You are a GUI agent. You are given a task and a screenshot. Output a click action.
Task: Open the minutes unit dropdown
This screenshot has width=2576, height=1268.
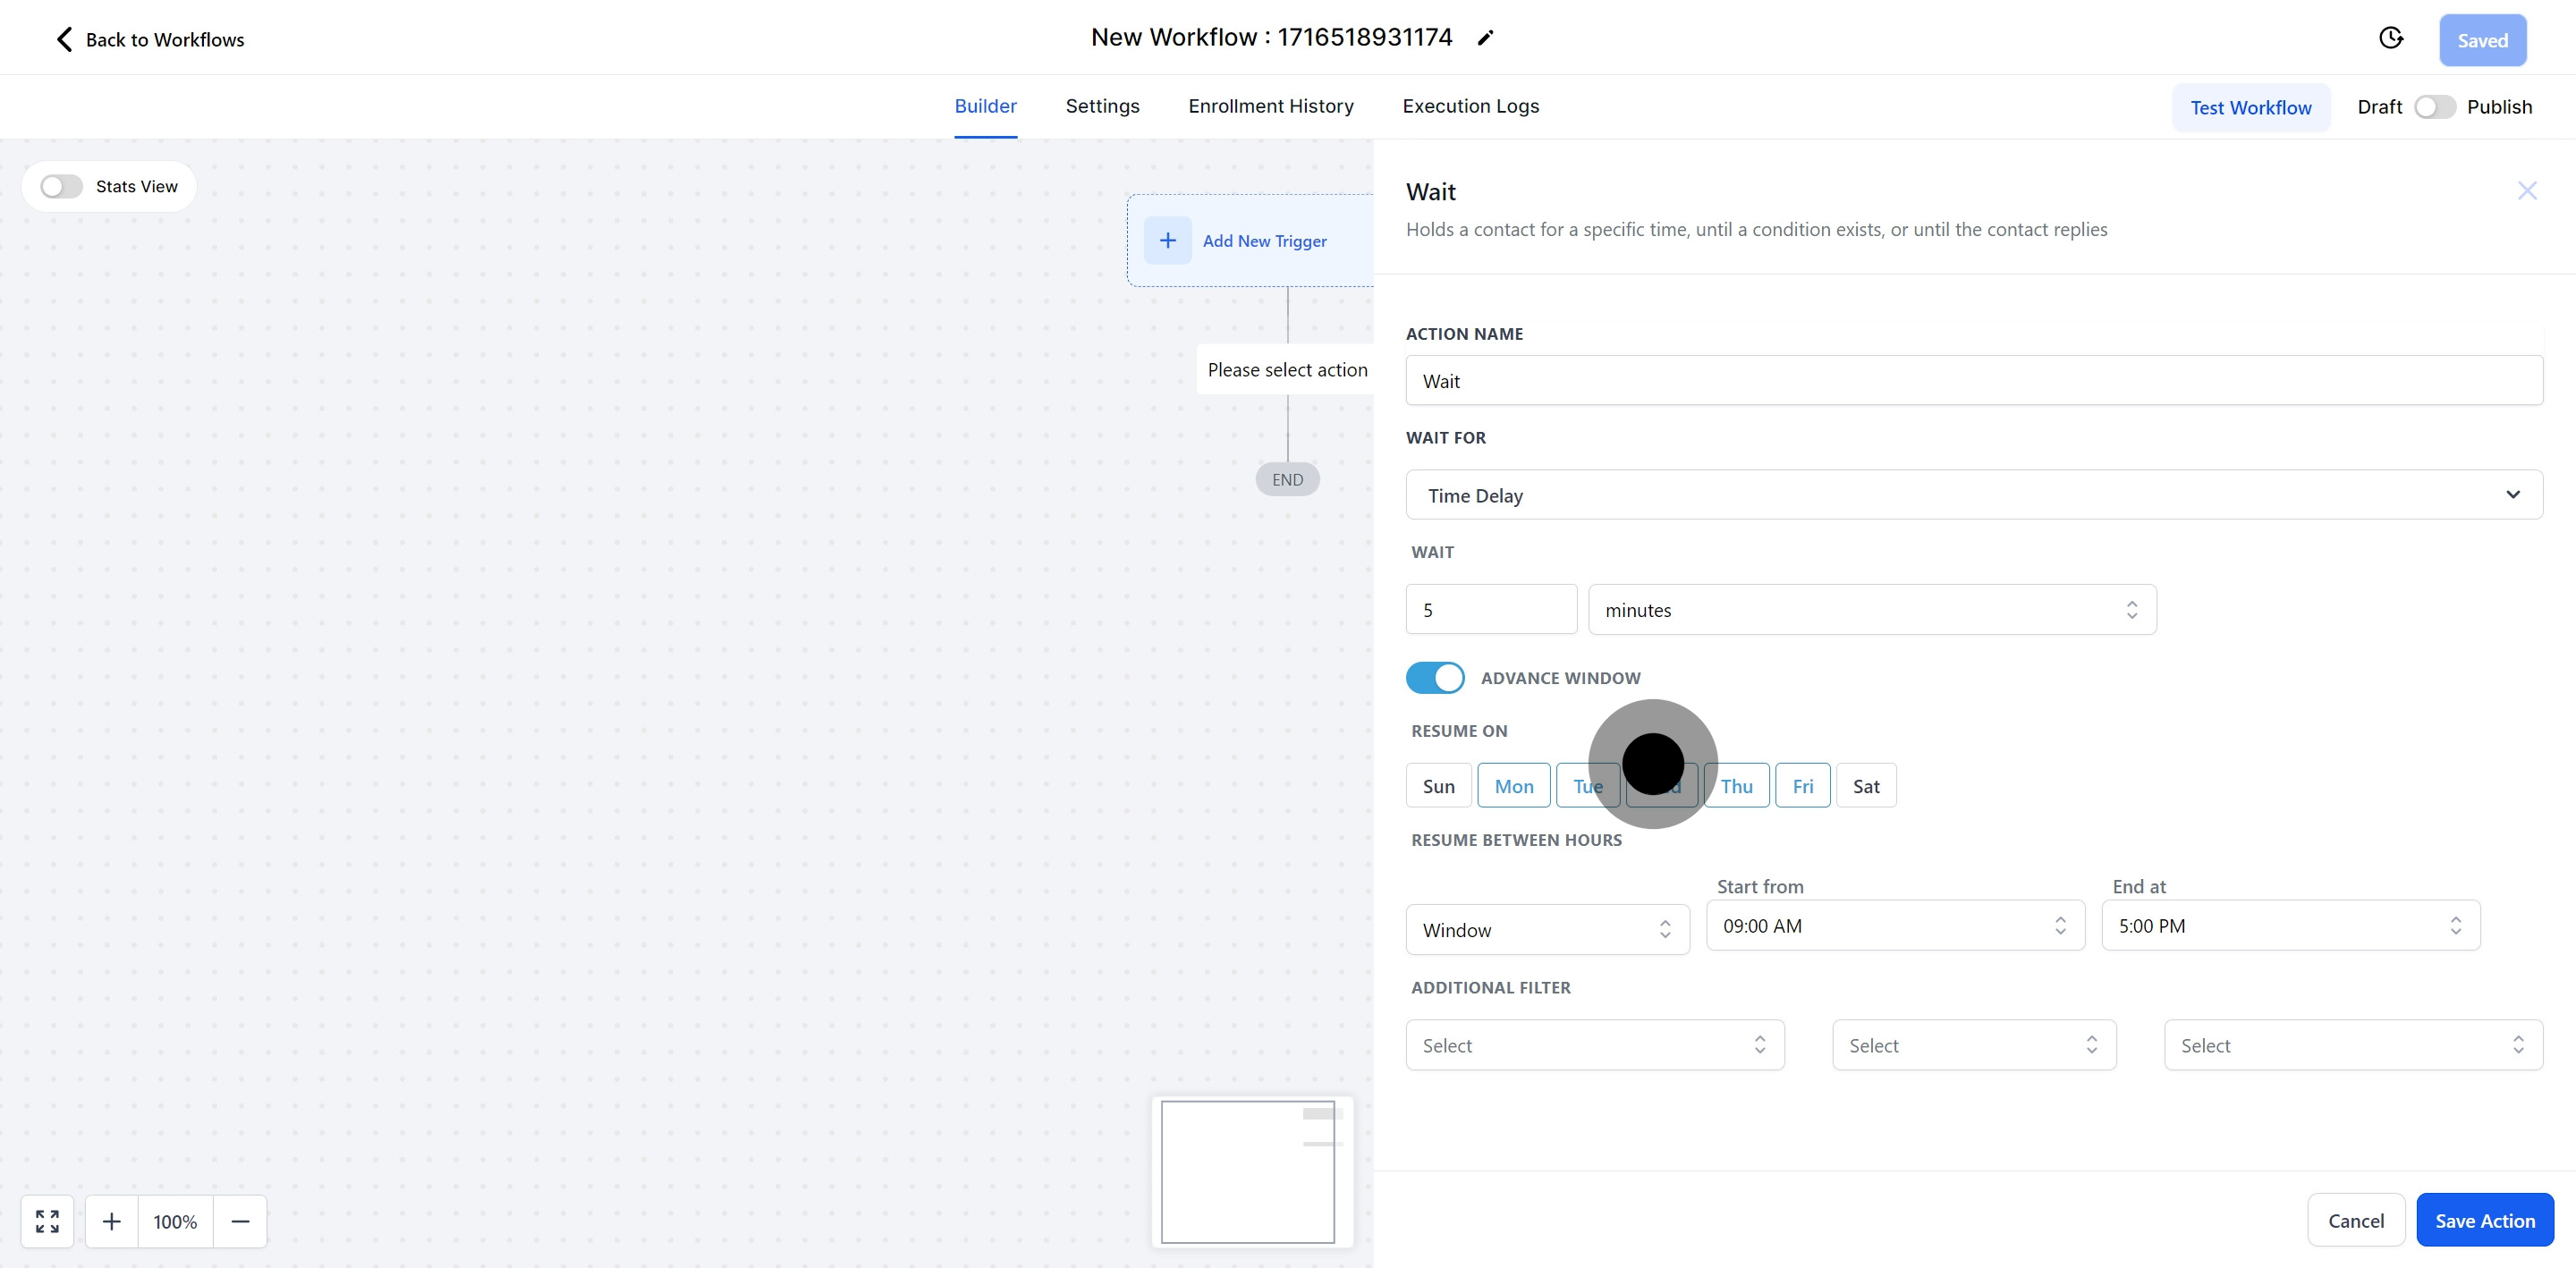(x=1871, y=610)
